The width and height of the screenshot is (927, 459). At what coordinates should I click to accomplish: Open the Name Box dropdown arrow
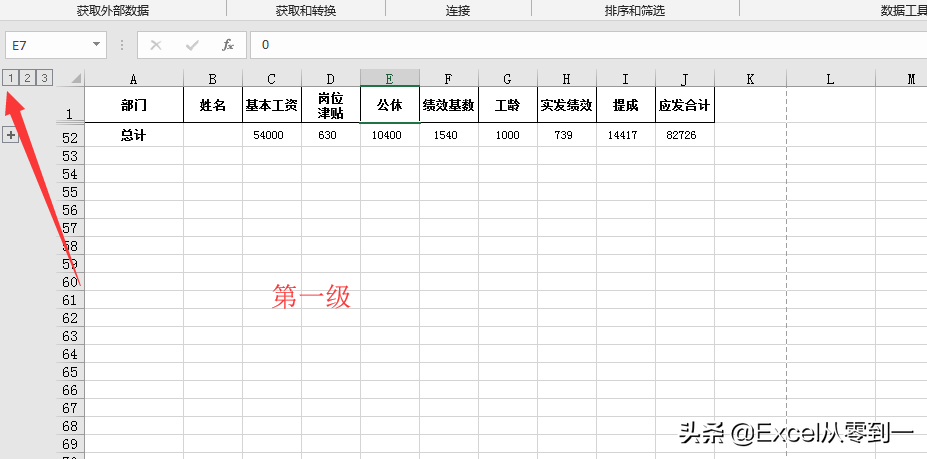coord(96,45)
